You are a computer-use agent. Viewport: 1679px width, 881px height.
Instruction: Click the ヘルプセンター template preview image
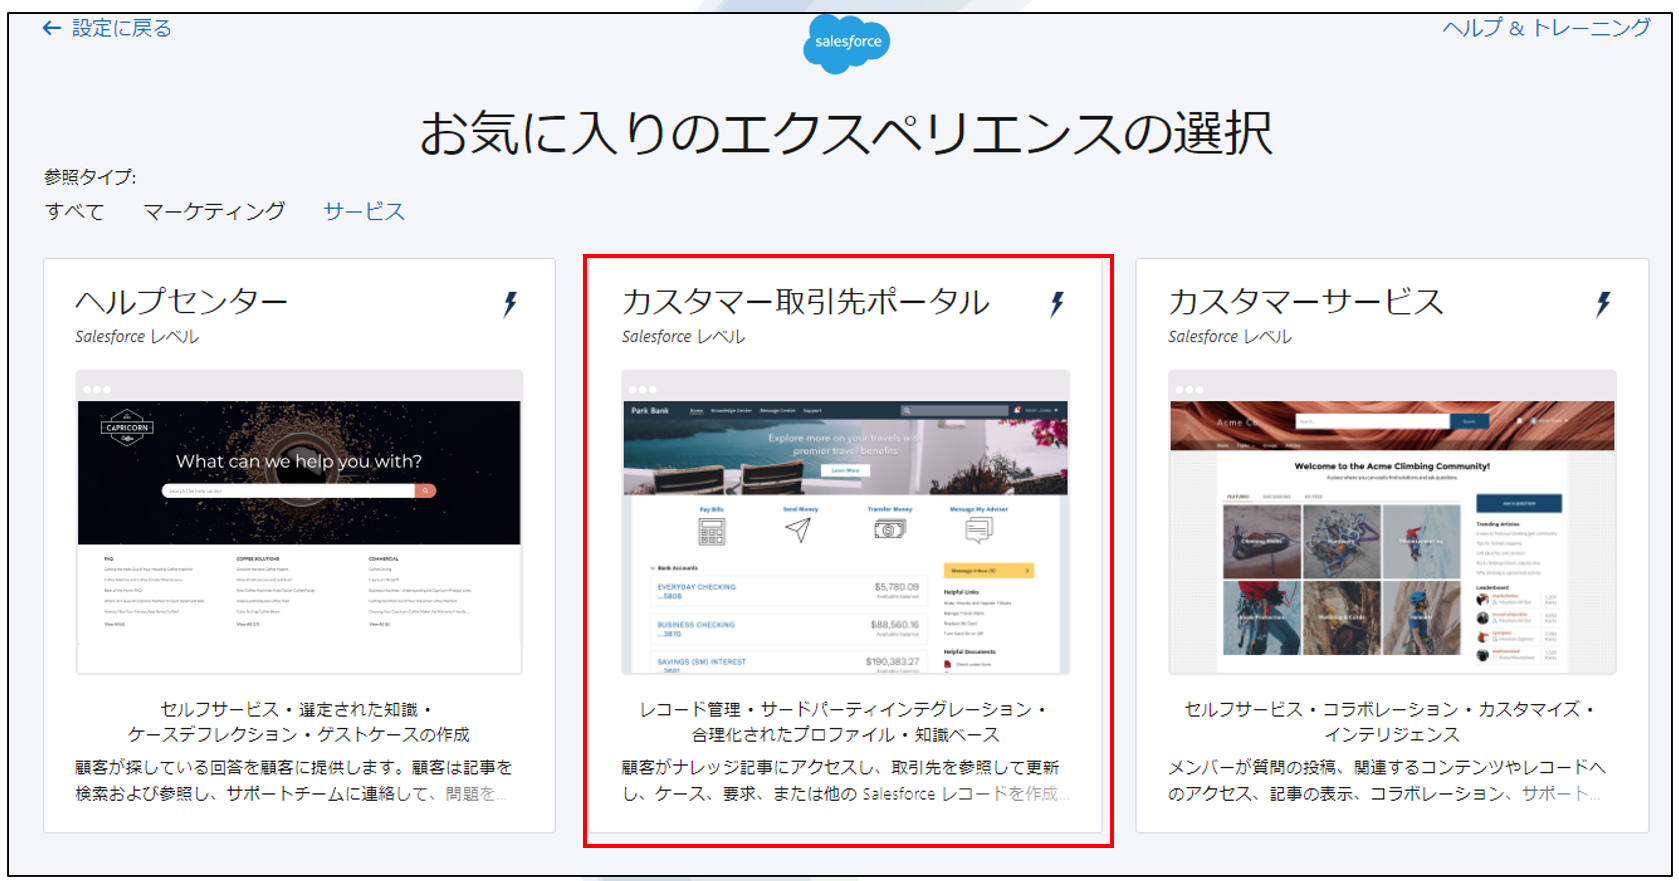point(299,523)
